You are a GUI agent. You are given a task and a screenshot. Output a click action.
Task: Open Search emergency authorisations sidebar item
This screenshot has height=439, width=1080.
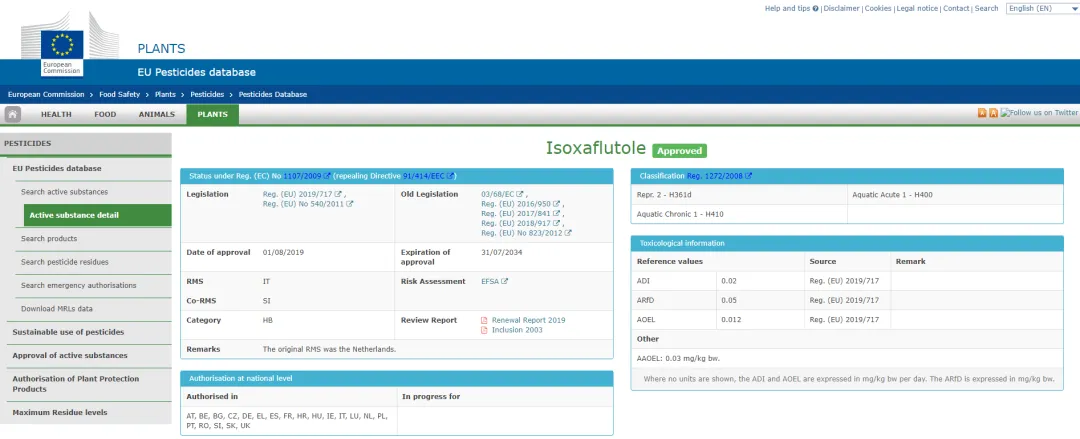(79, 285)
